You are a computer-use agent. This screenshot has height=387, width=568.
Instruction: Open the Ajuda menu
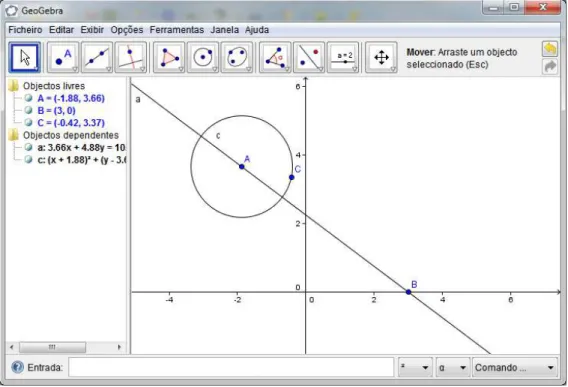point(257,30)
